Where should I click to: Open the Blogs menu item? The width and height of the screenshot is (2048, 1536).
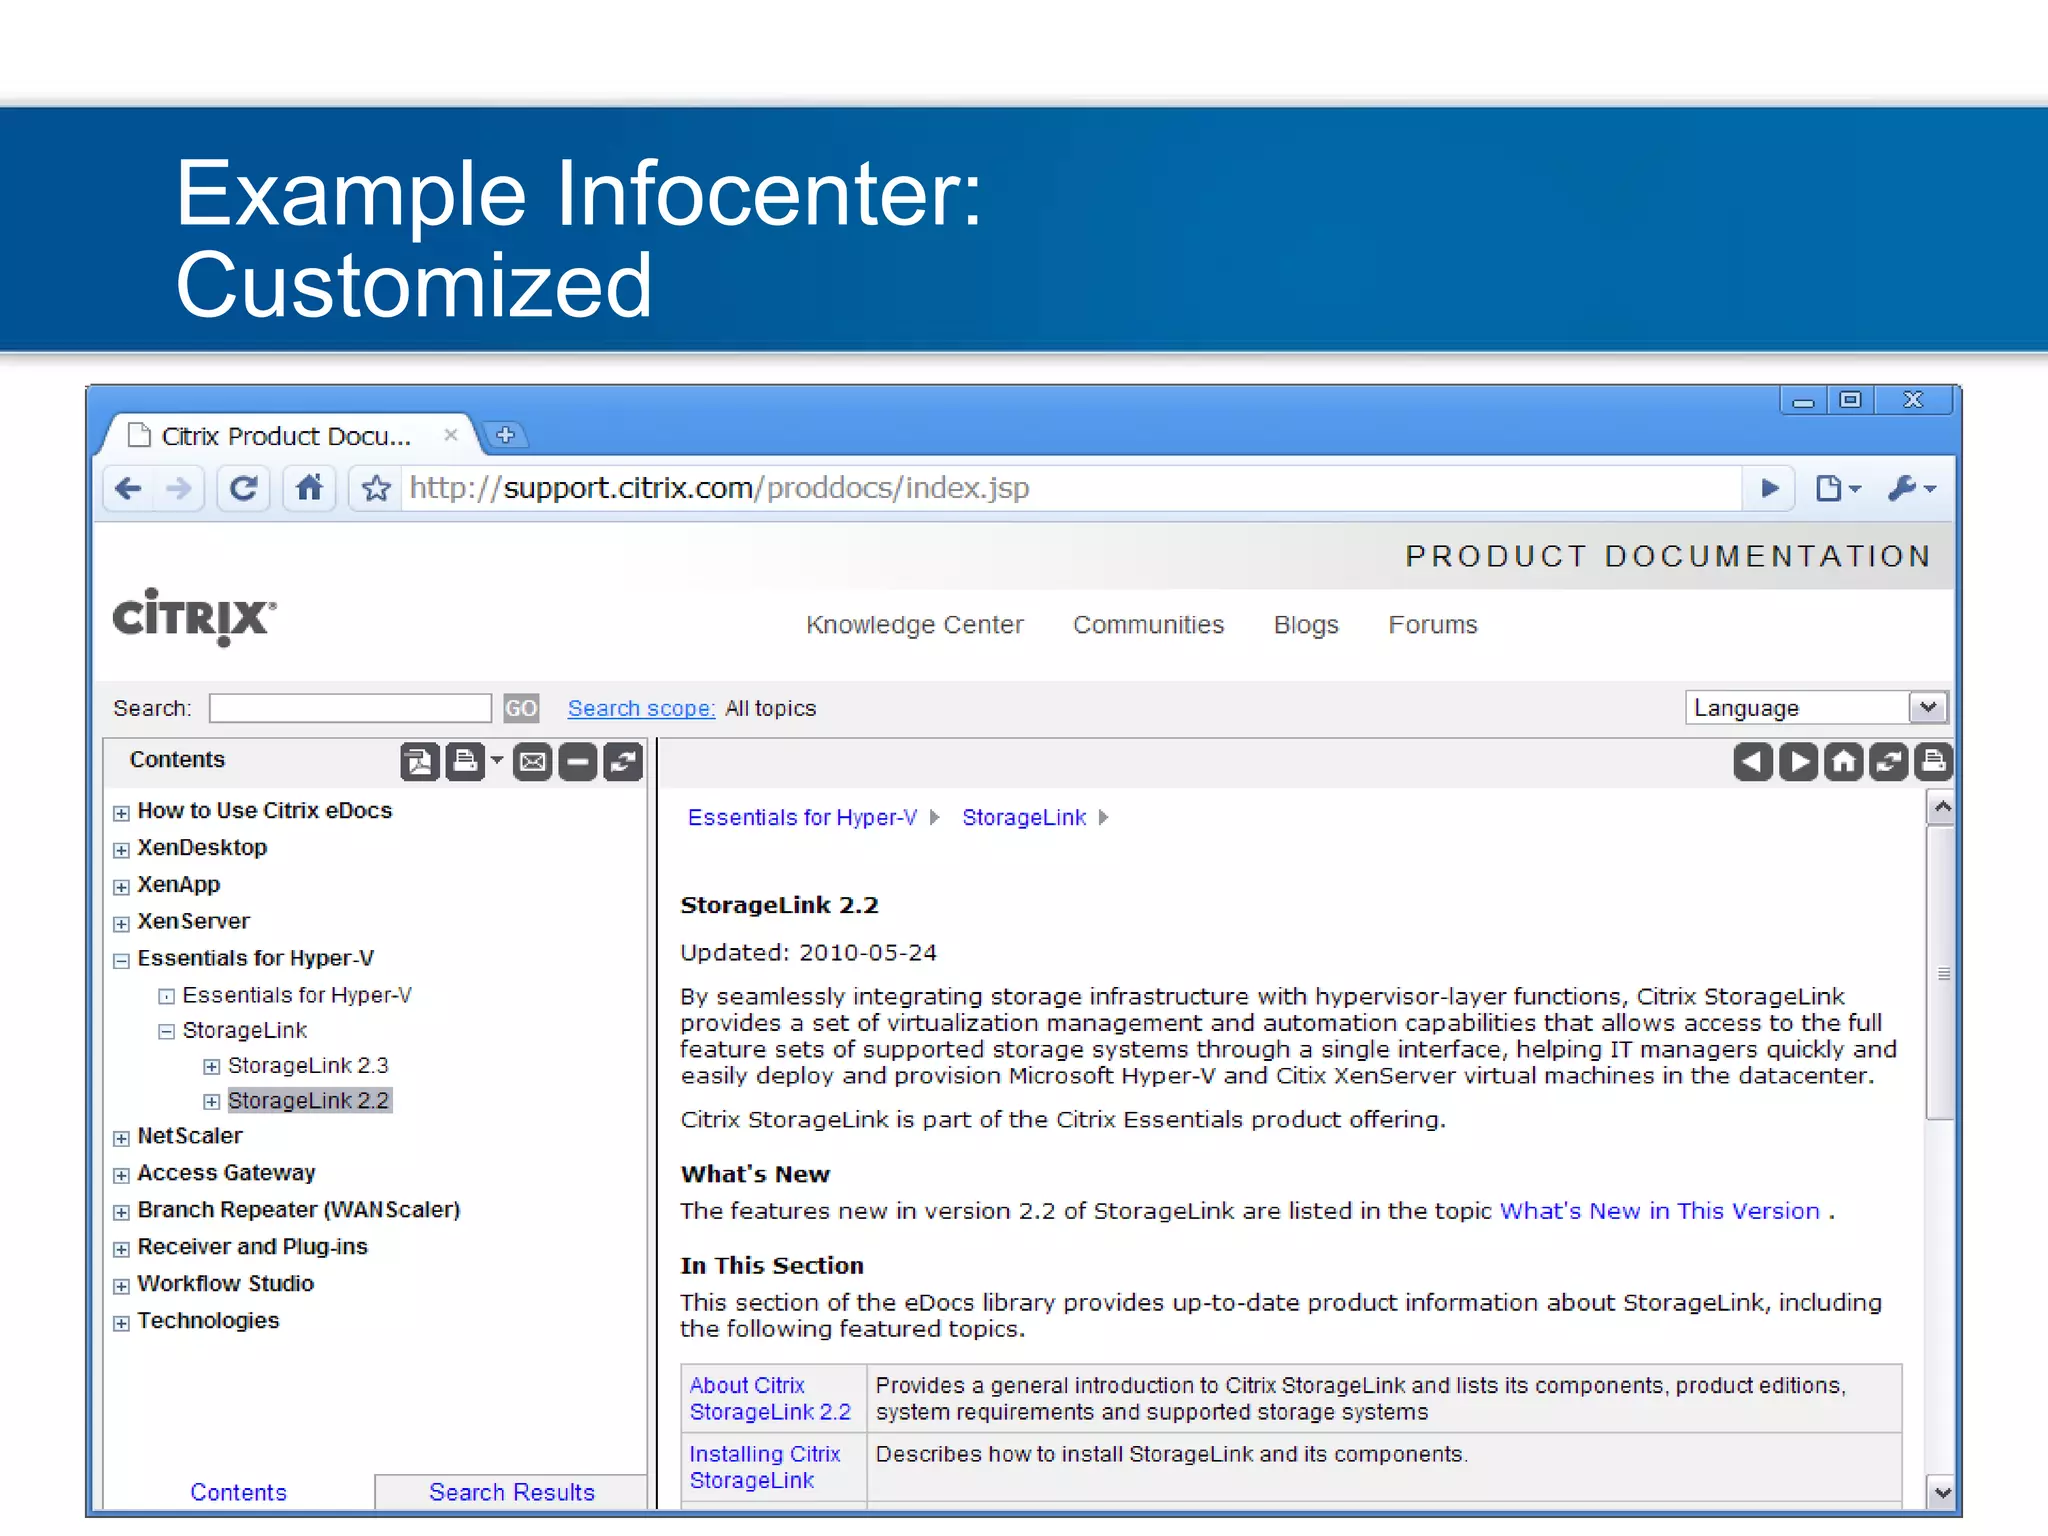pyautogui.click(x=1306, y=625)
